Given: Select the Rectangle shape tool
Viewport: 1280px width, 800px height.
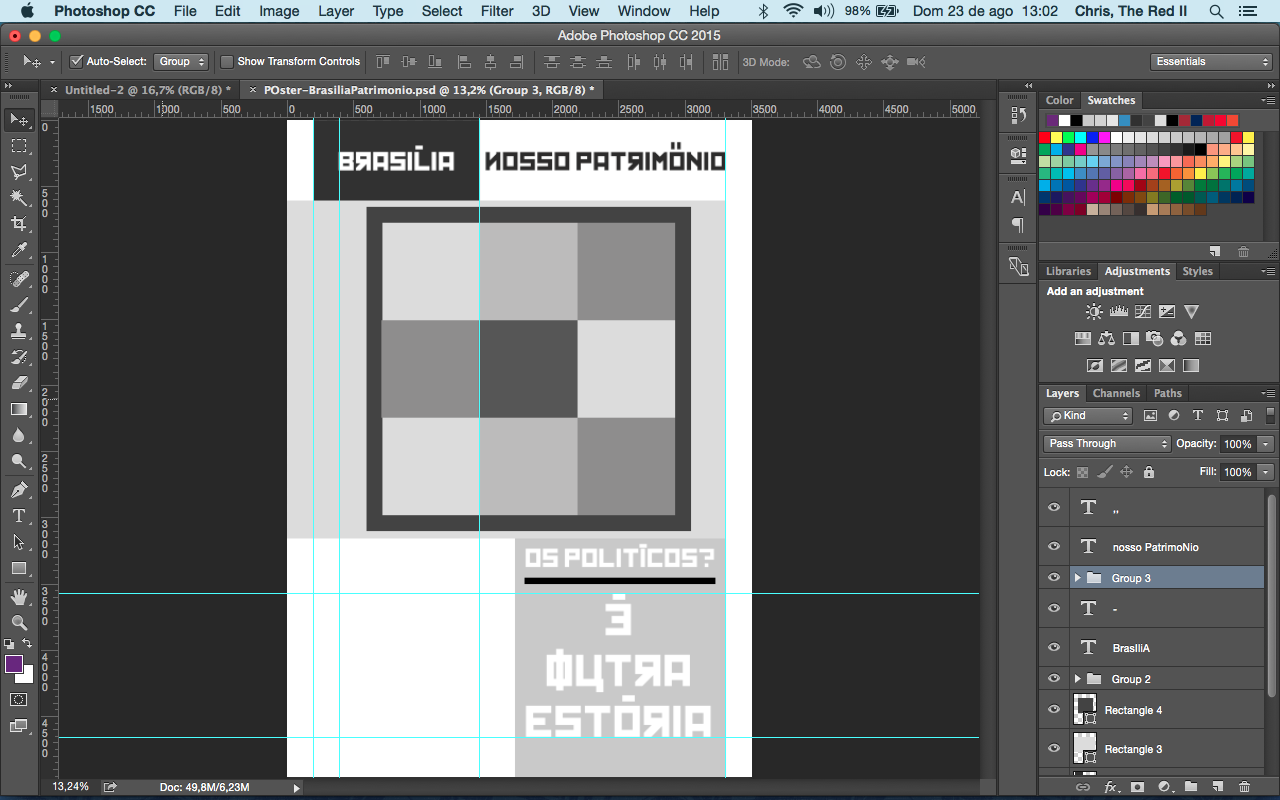Looking at the screenshot, I should click(x=19, y=568).
